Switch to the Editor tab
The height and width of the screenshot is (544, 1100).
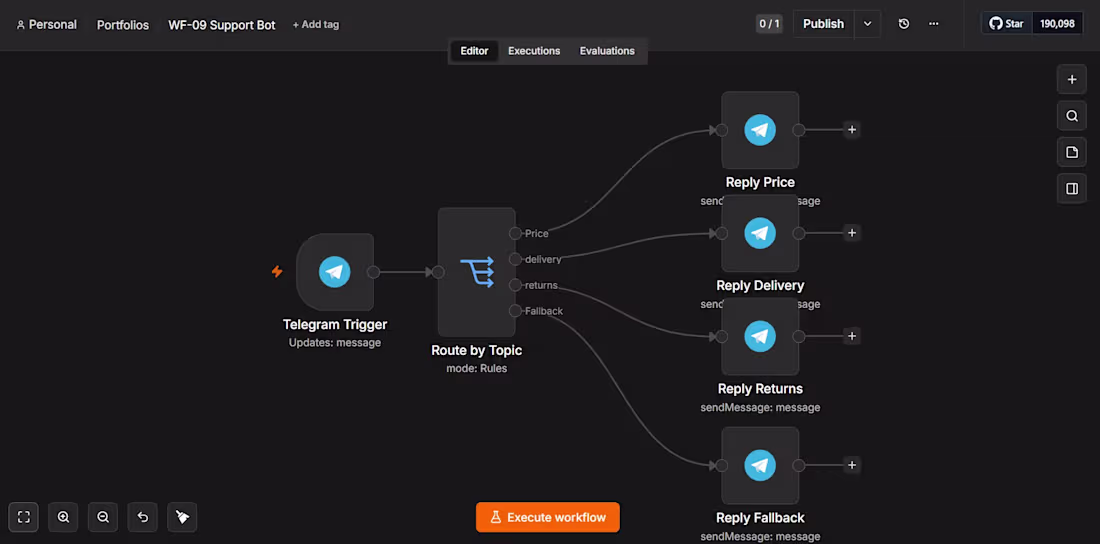[x=474, y=51]
